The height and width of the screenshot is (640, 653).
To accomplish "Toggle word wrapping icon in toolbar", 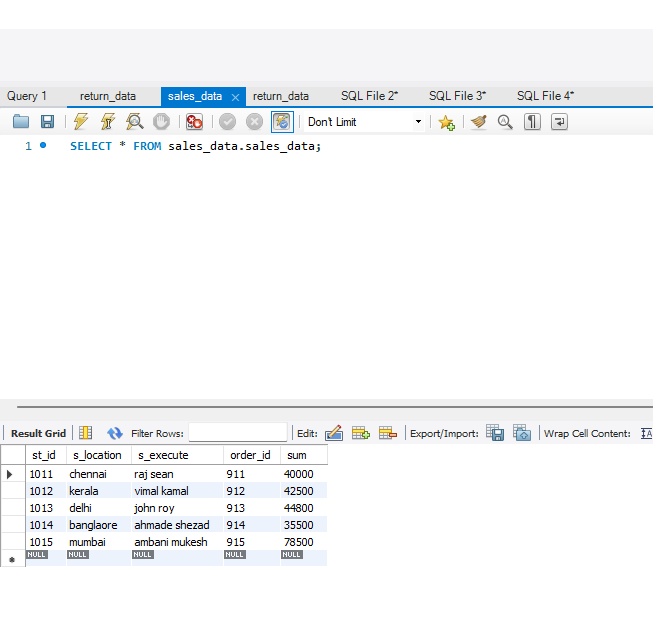I will pyautogui.click(x=559, y=122).
